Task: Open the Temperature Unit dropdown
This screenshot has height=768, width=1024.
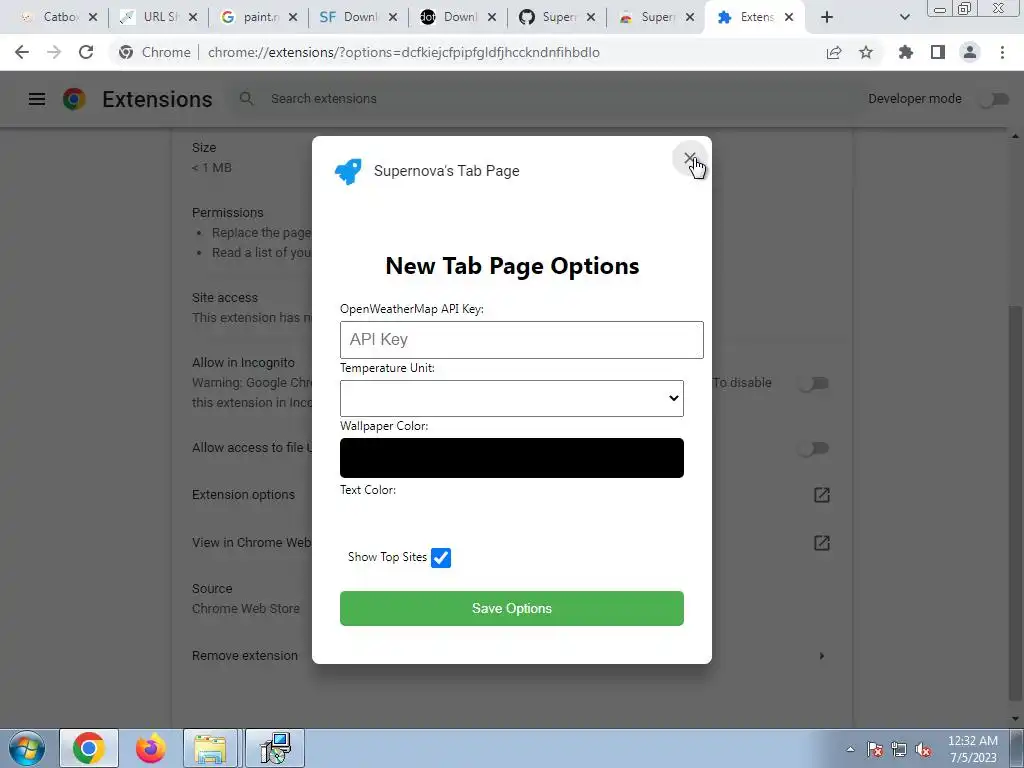Action: (511, 398)
